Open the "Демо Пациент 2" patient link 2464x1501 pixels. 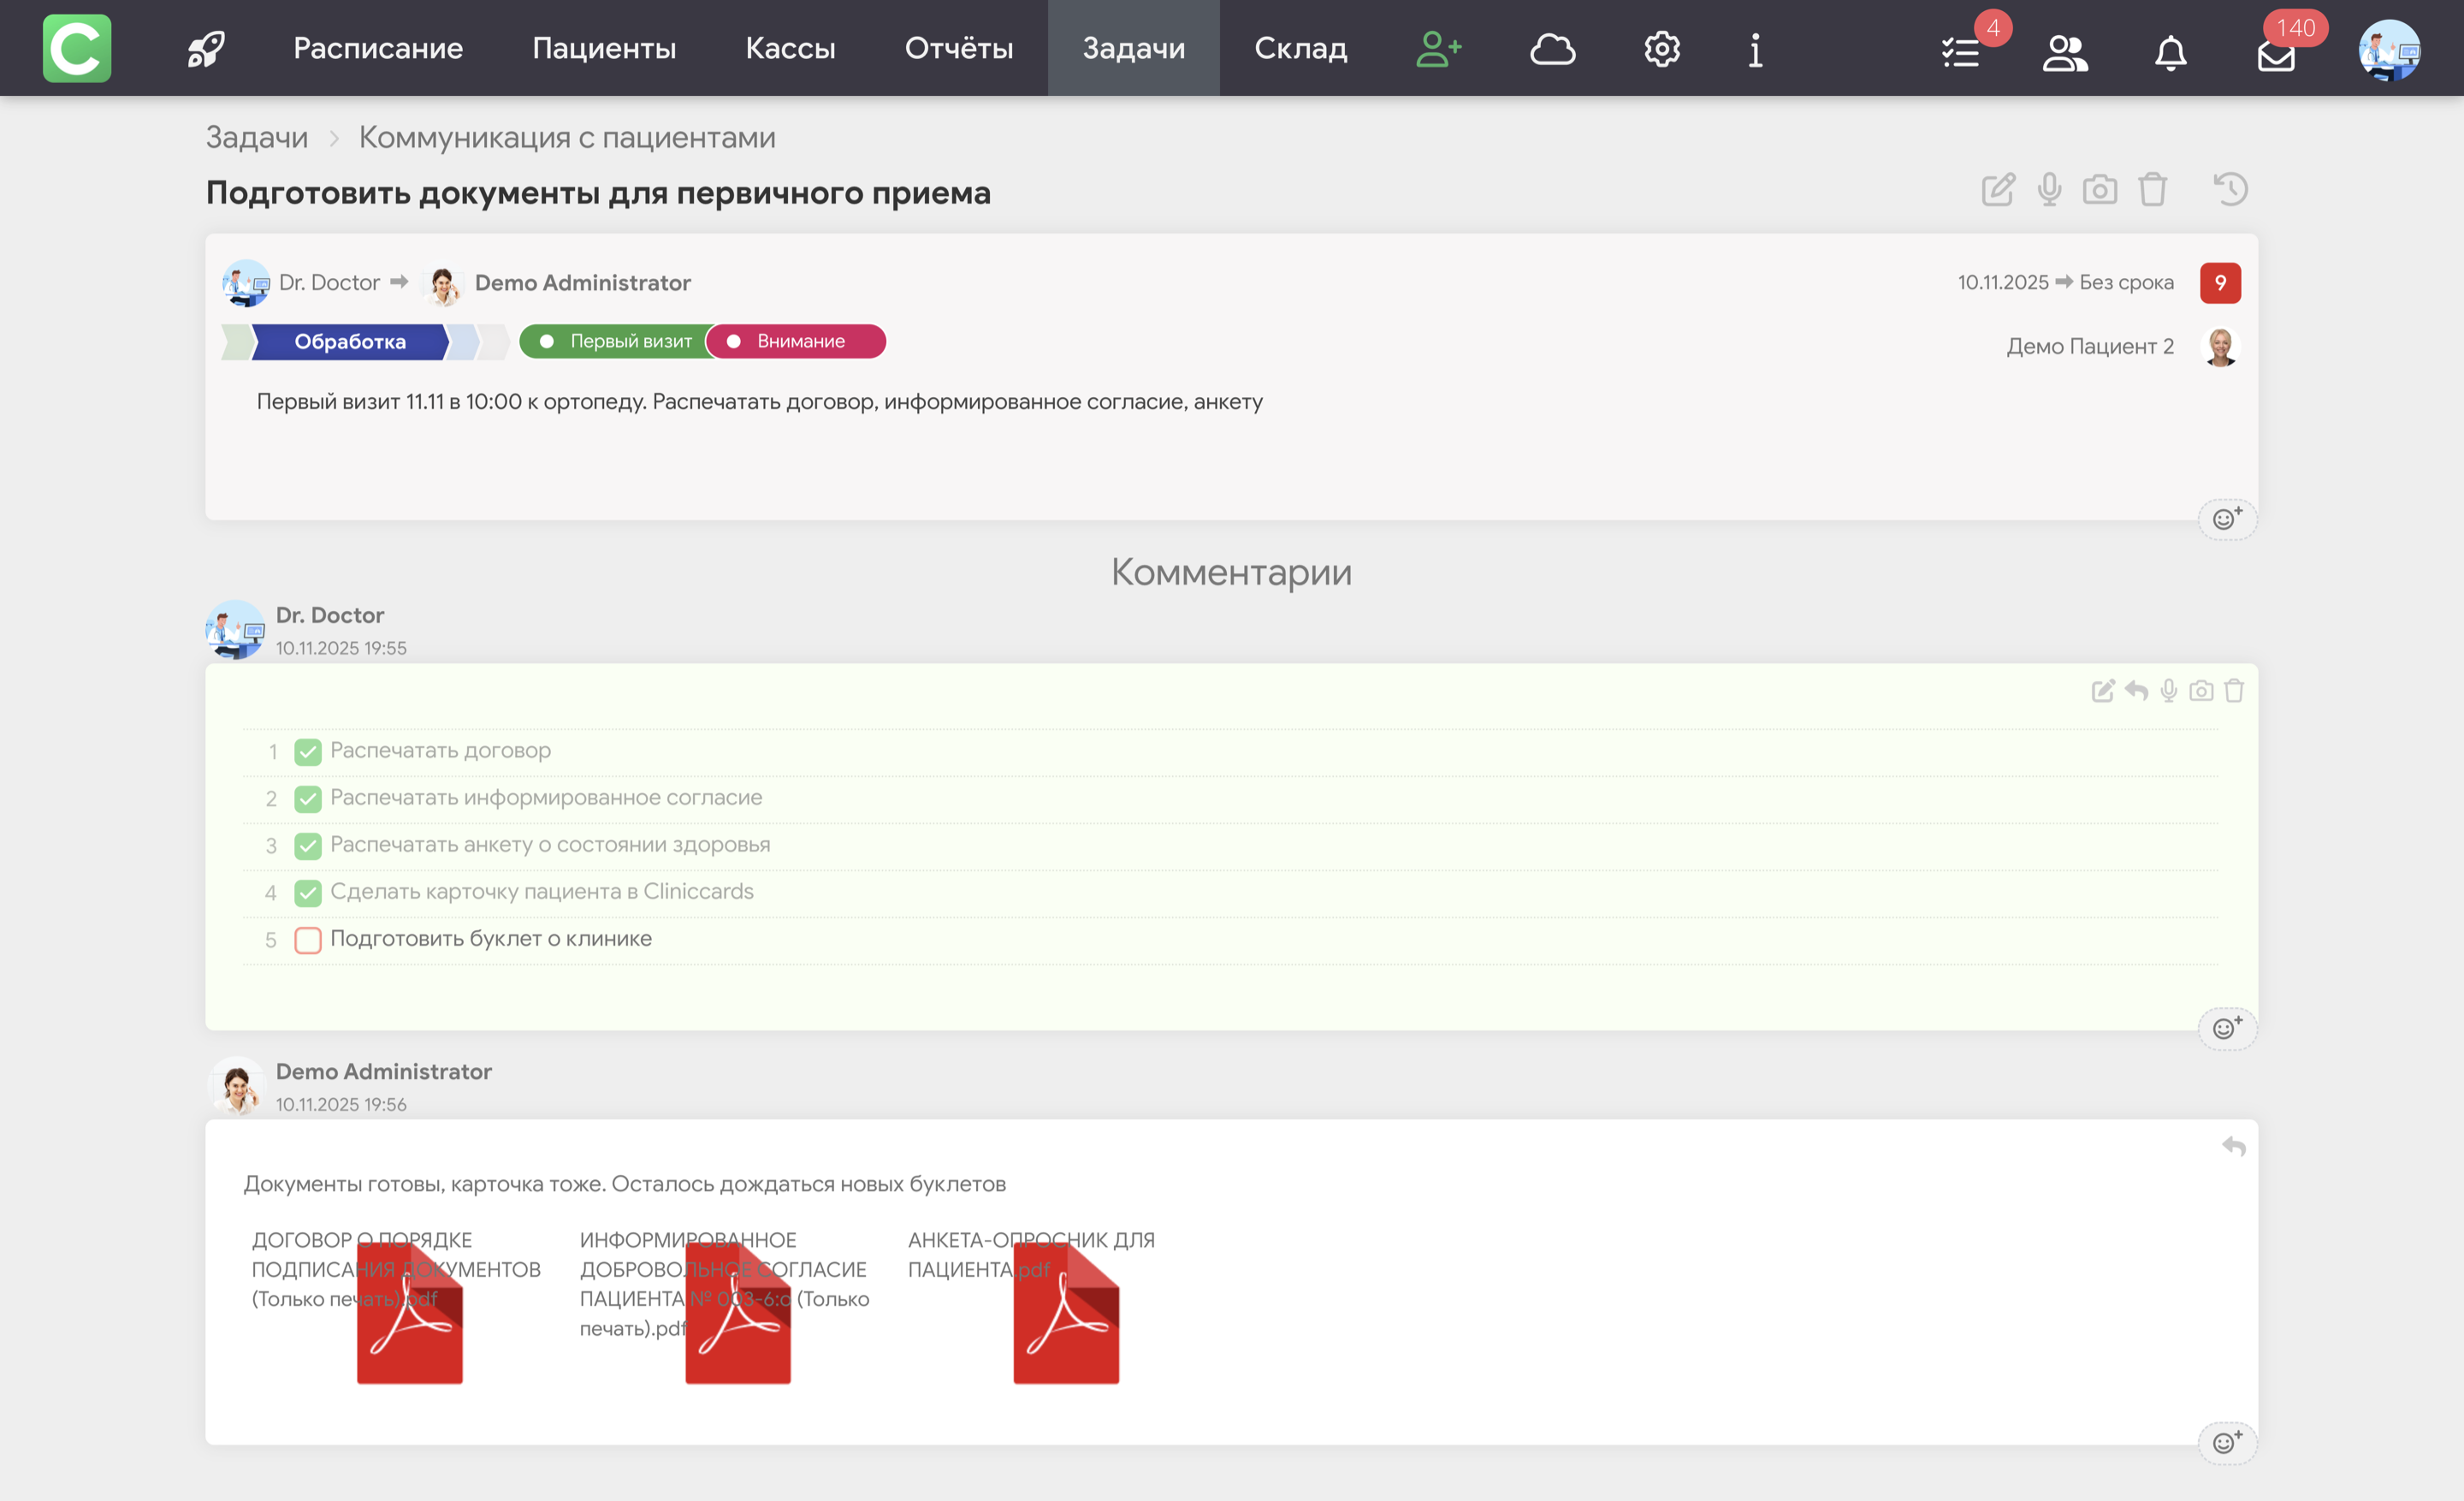[x=2089, y=347]
